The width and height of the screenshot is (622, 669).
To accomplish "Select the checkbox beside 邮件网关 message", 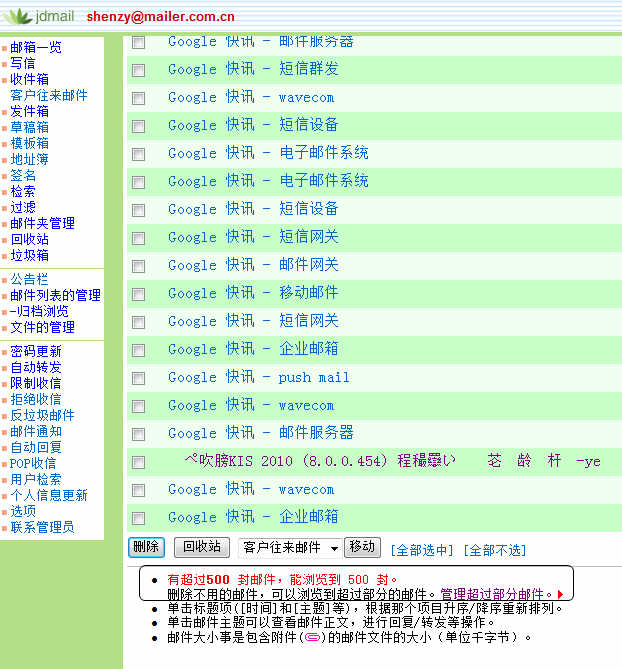I will point(138,266).
